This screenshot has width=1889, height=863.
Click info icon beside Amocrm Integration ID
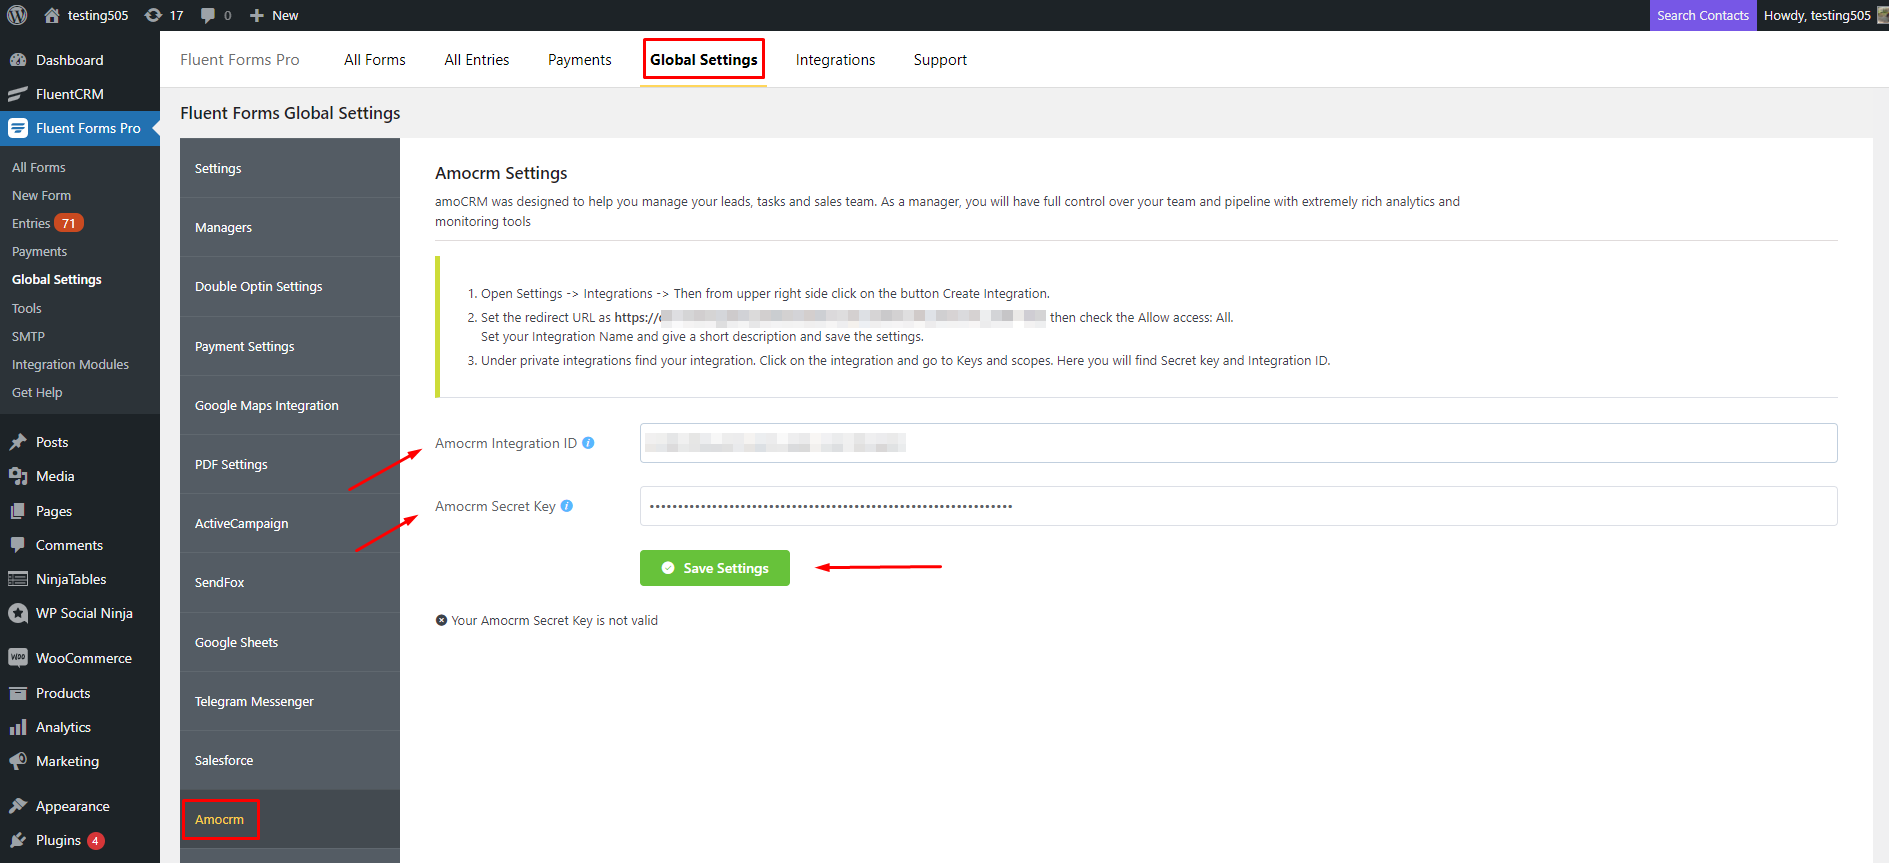coord(588,443)
